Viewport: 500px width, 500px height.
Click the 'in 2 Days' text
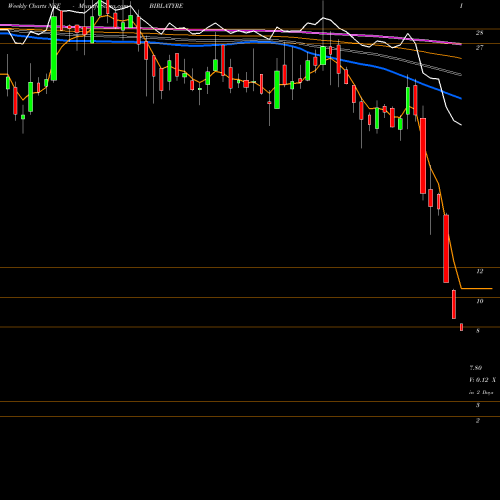481,393
